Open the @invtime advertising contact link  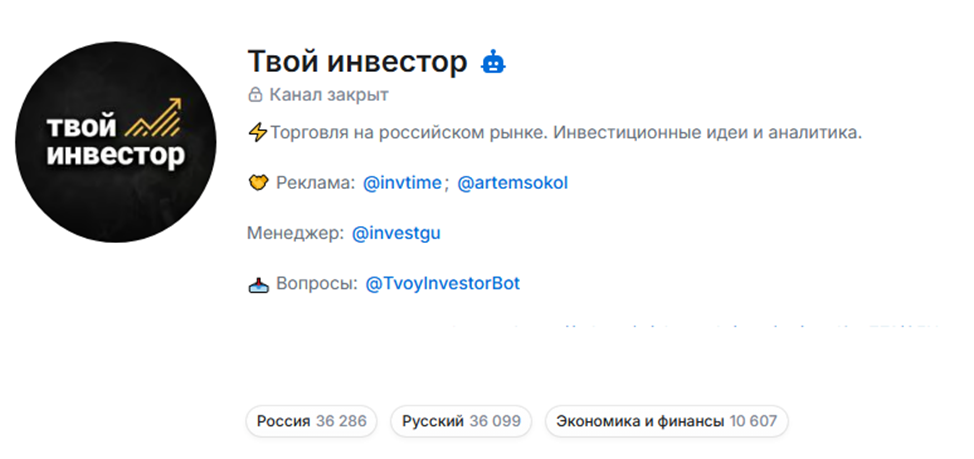click(x=401, y=183)
